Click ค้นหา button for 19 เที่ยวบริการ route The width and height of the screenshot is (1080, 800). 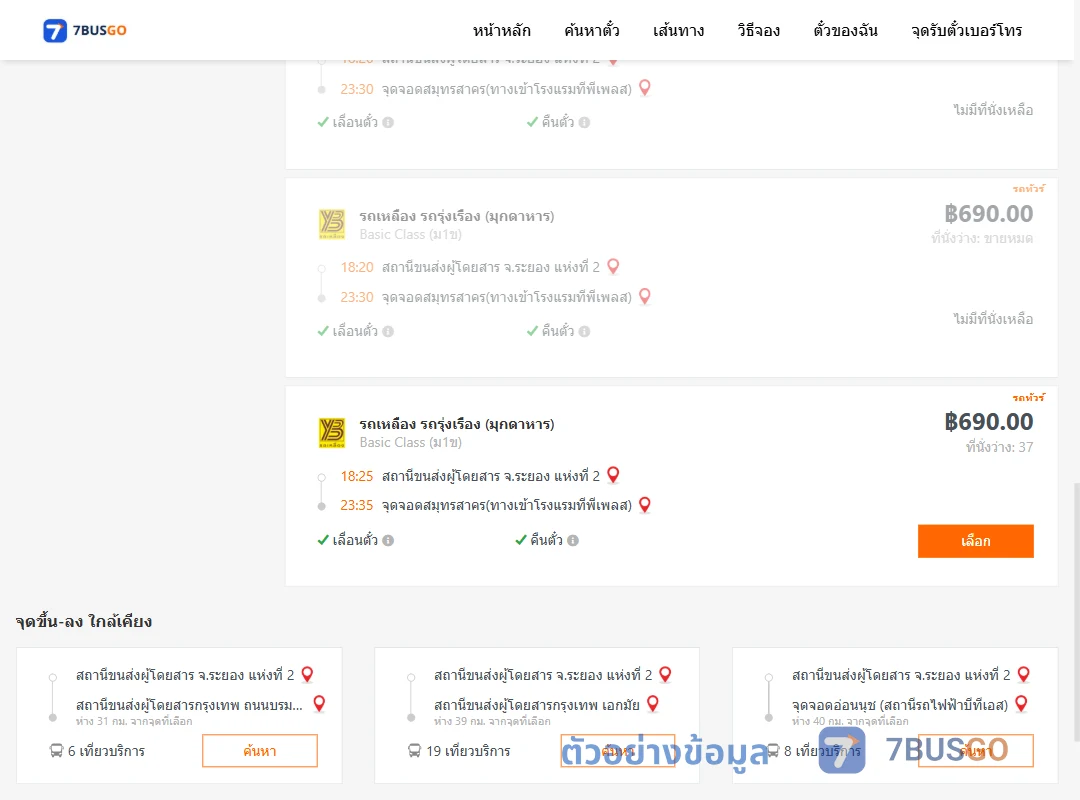click(x=618, y=750)
